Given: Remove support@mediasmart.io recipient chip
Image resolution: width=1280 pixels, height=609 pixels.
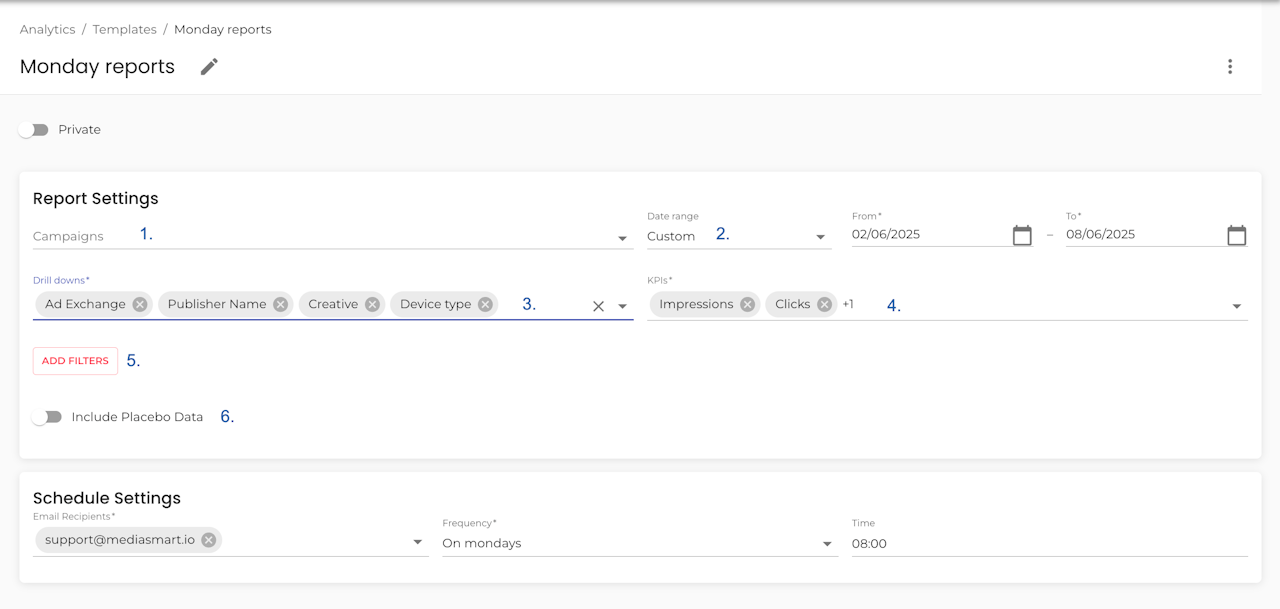Looking at the screenshot, I should [x=208, y=540].
